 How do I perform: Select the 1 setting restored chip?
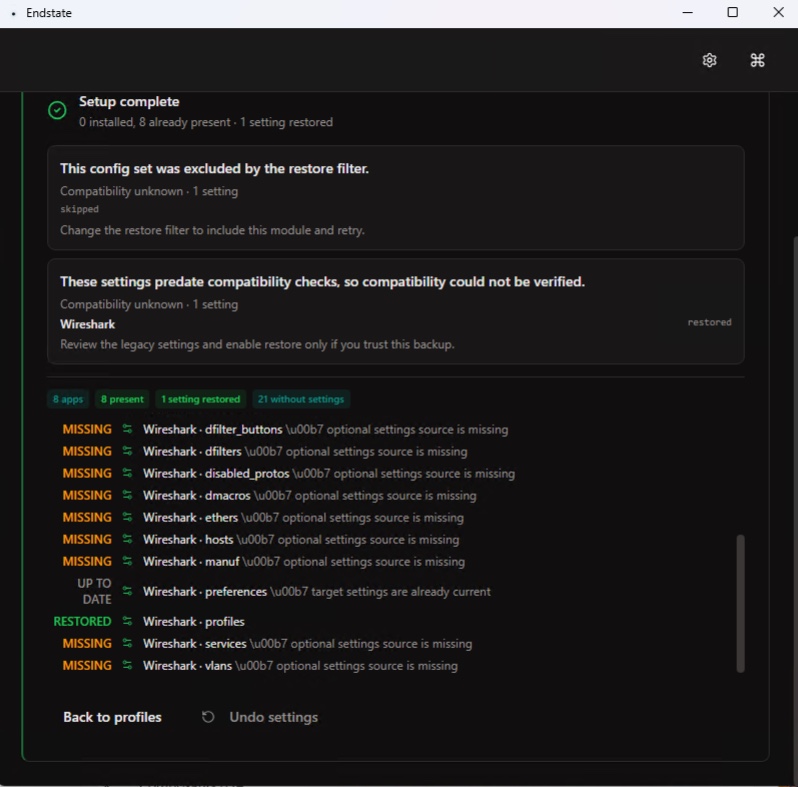coord(201,399)
